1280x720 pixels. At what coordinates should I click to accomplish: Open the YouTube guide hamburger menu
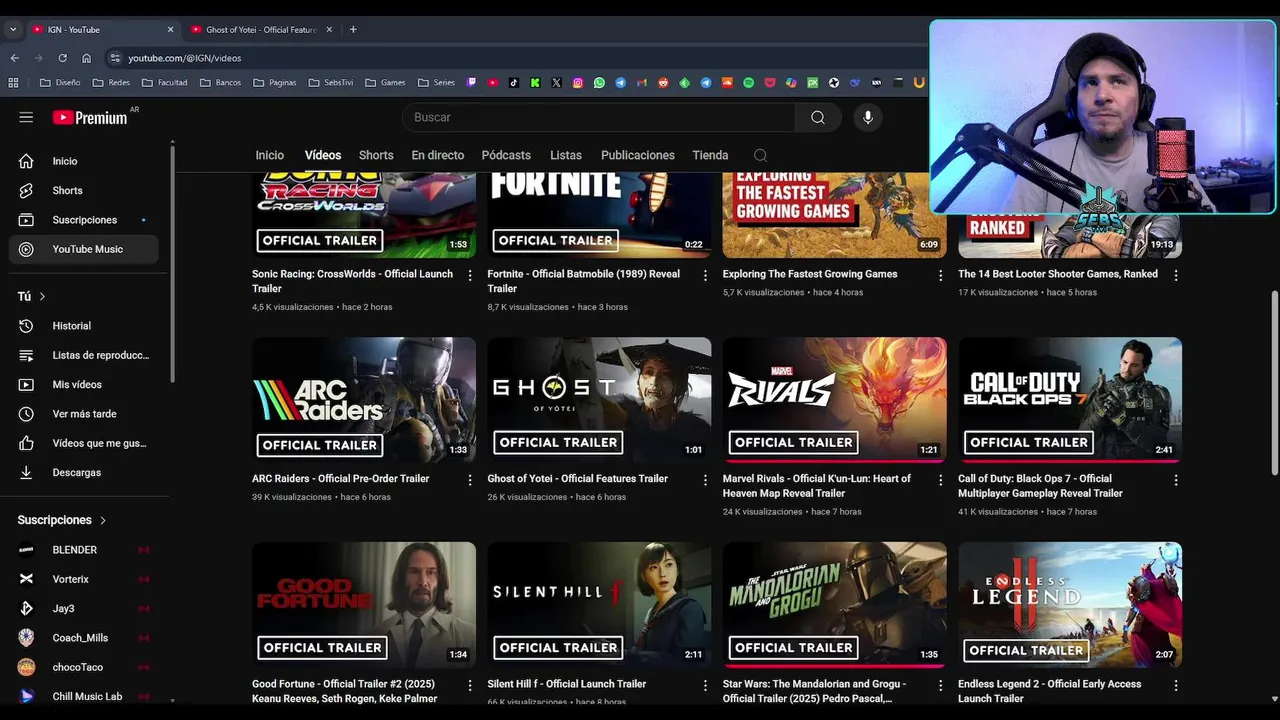coord(26,117)
